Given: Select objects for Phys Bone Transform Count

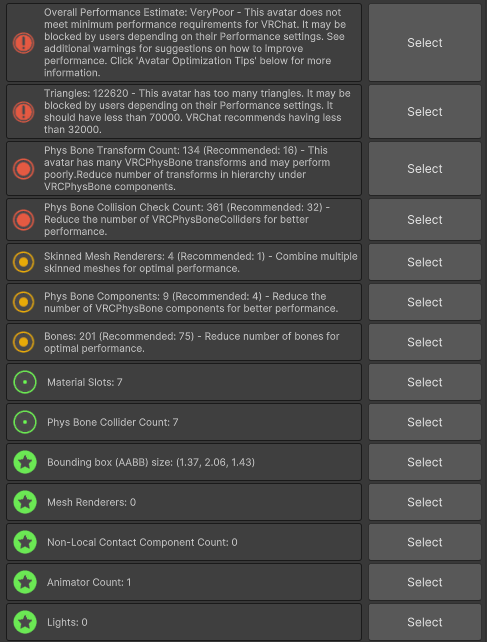Looking at the screenshot, I should tap(425, 169).
